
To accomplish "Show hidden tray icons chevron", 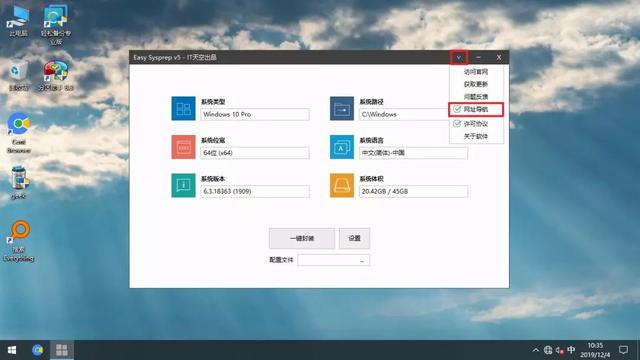I will (x=536, y=350).
